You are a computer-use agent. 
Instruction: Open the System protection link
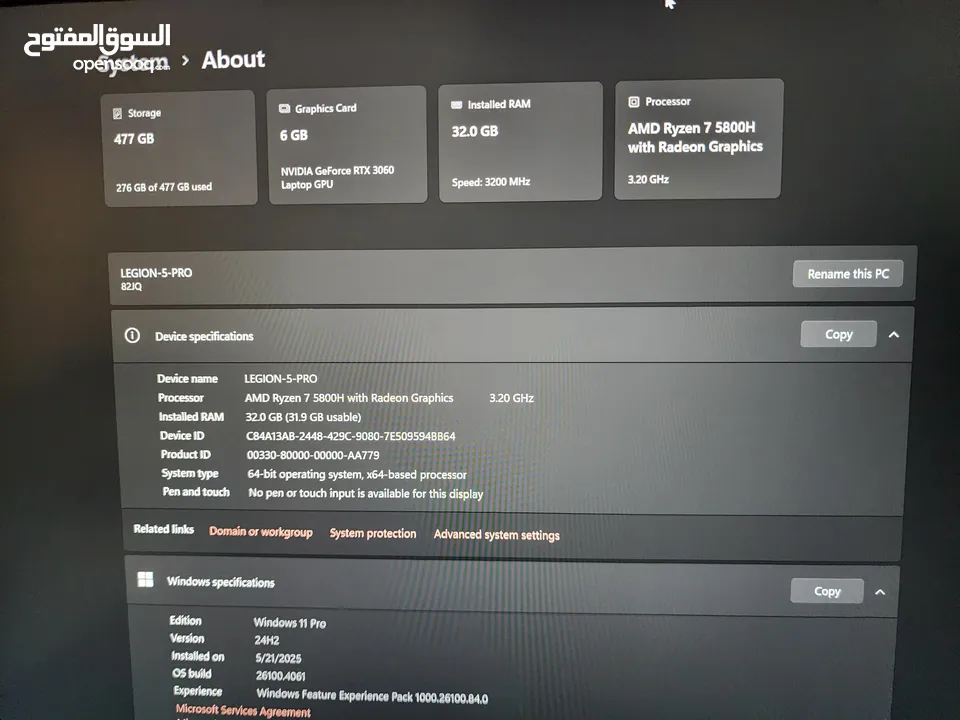[373, 533]
